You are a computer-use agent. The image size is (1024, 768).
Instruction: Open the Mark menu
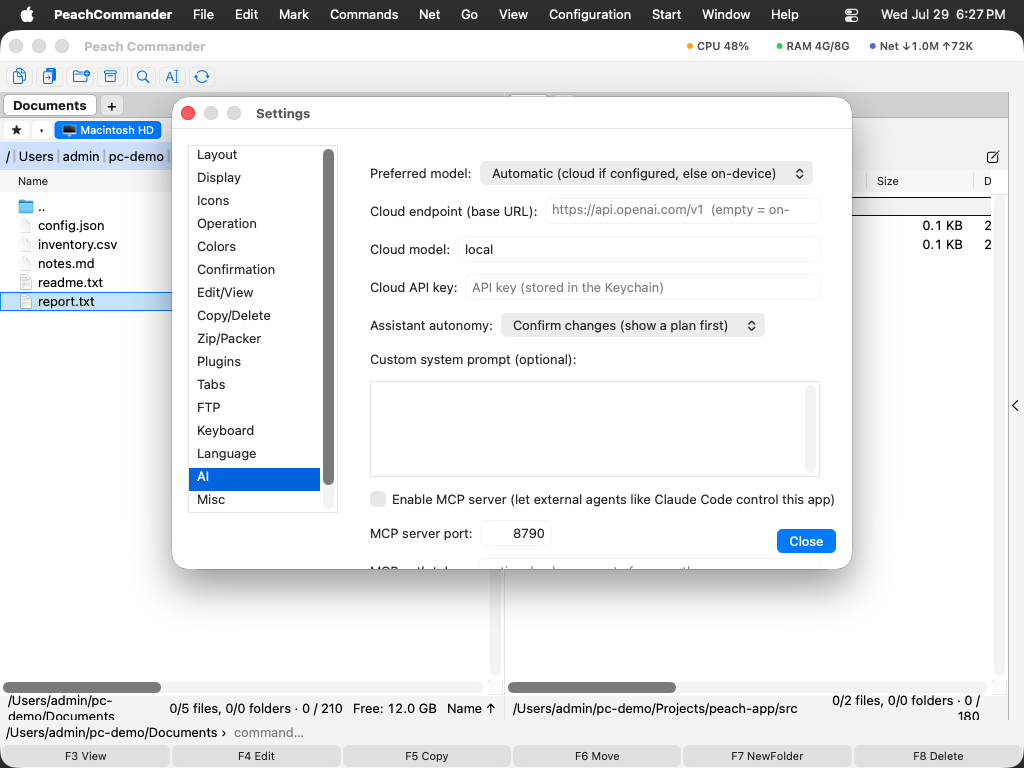(x=294, y=14)
